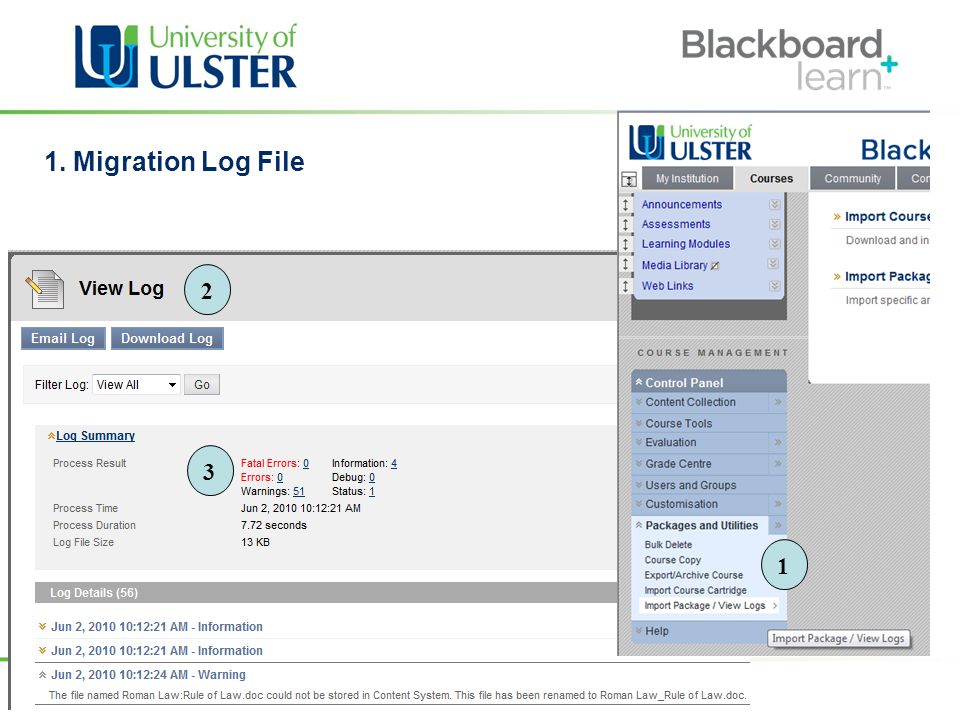Collapse the Packages and Utilities section
Screen dimensions: 960x720
point(638,525)
